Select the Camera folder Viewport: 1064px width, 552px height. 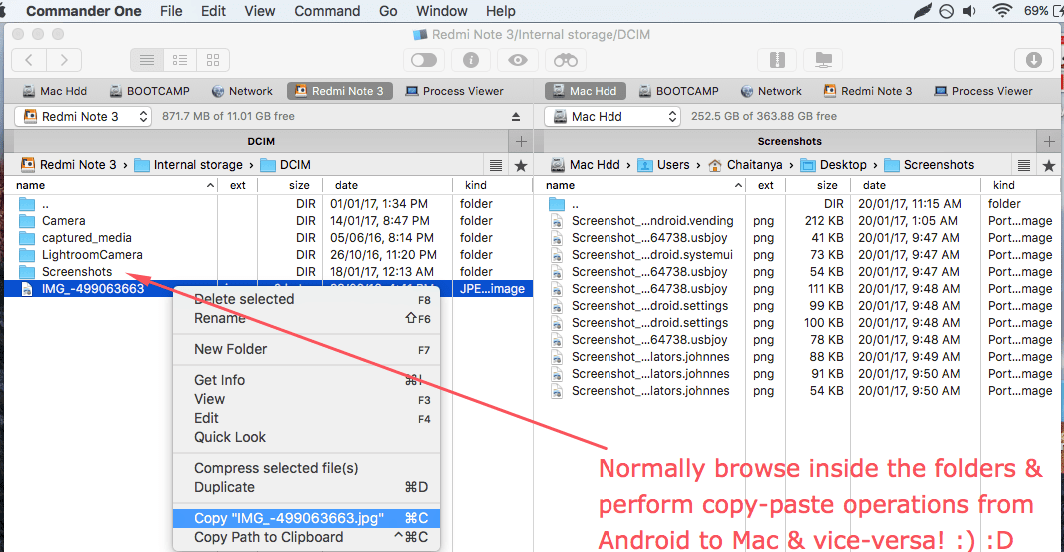(269, 221)
